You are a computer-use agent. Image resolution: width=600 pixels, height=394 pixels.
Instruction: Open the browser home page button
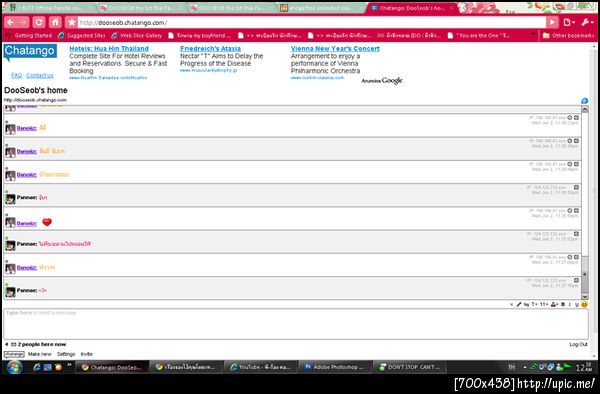pos(55,23)
